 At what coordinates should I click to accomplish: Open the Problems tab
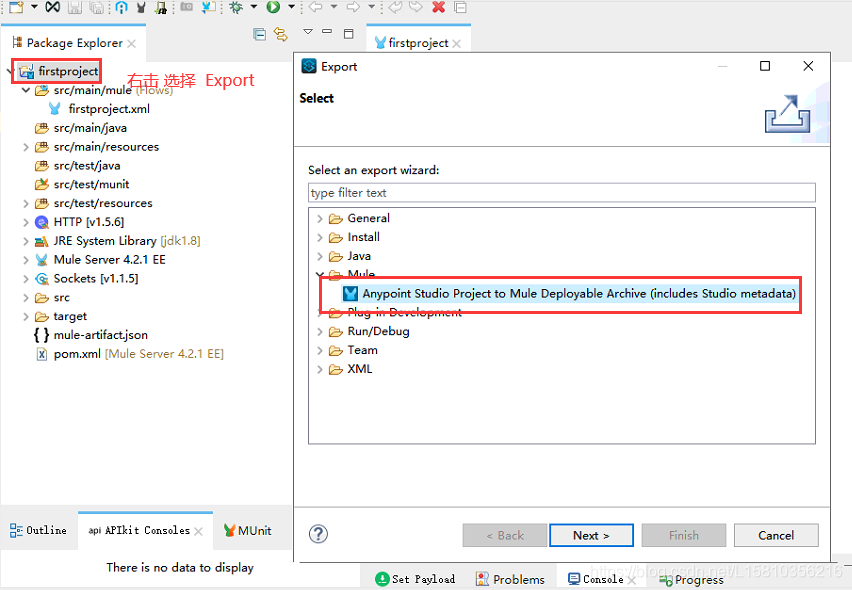(510, 579)
